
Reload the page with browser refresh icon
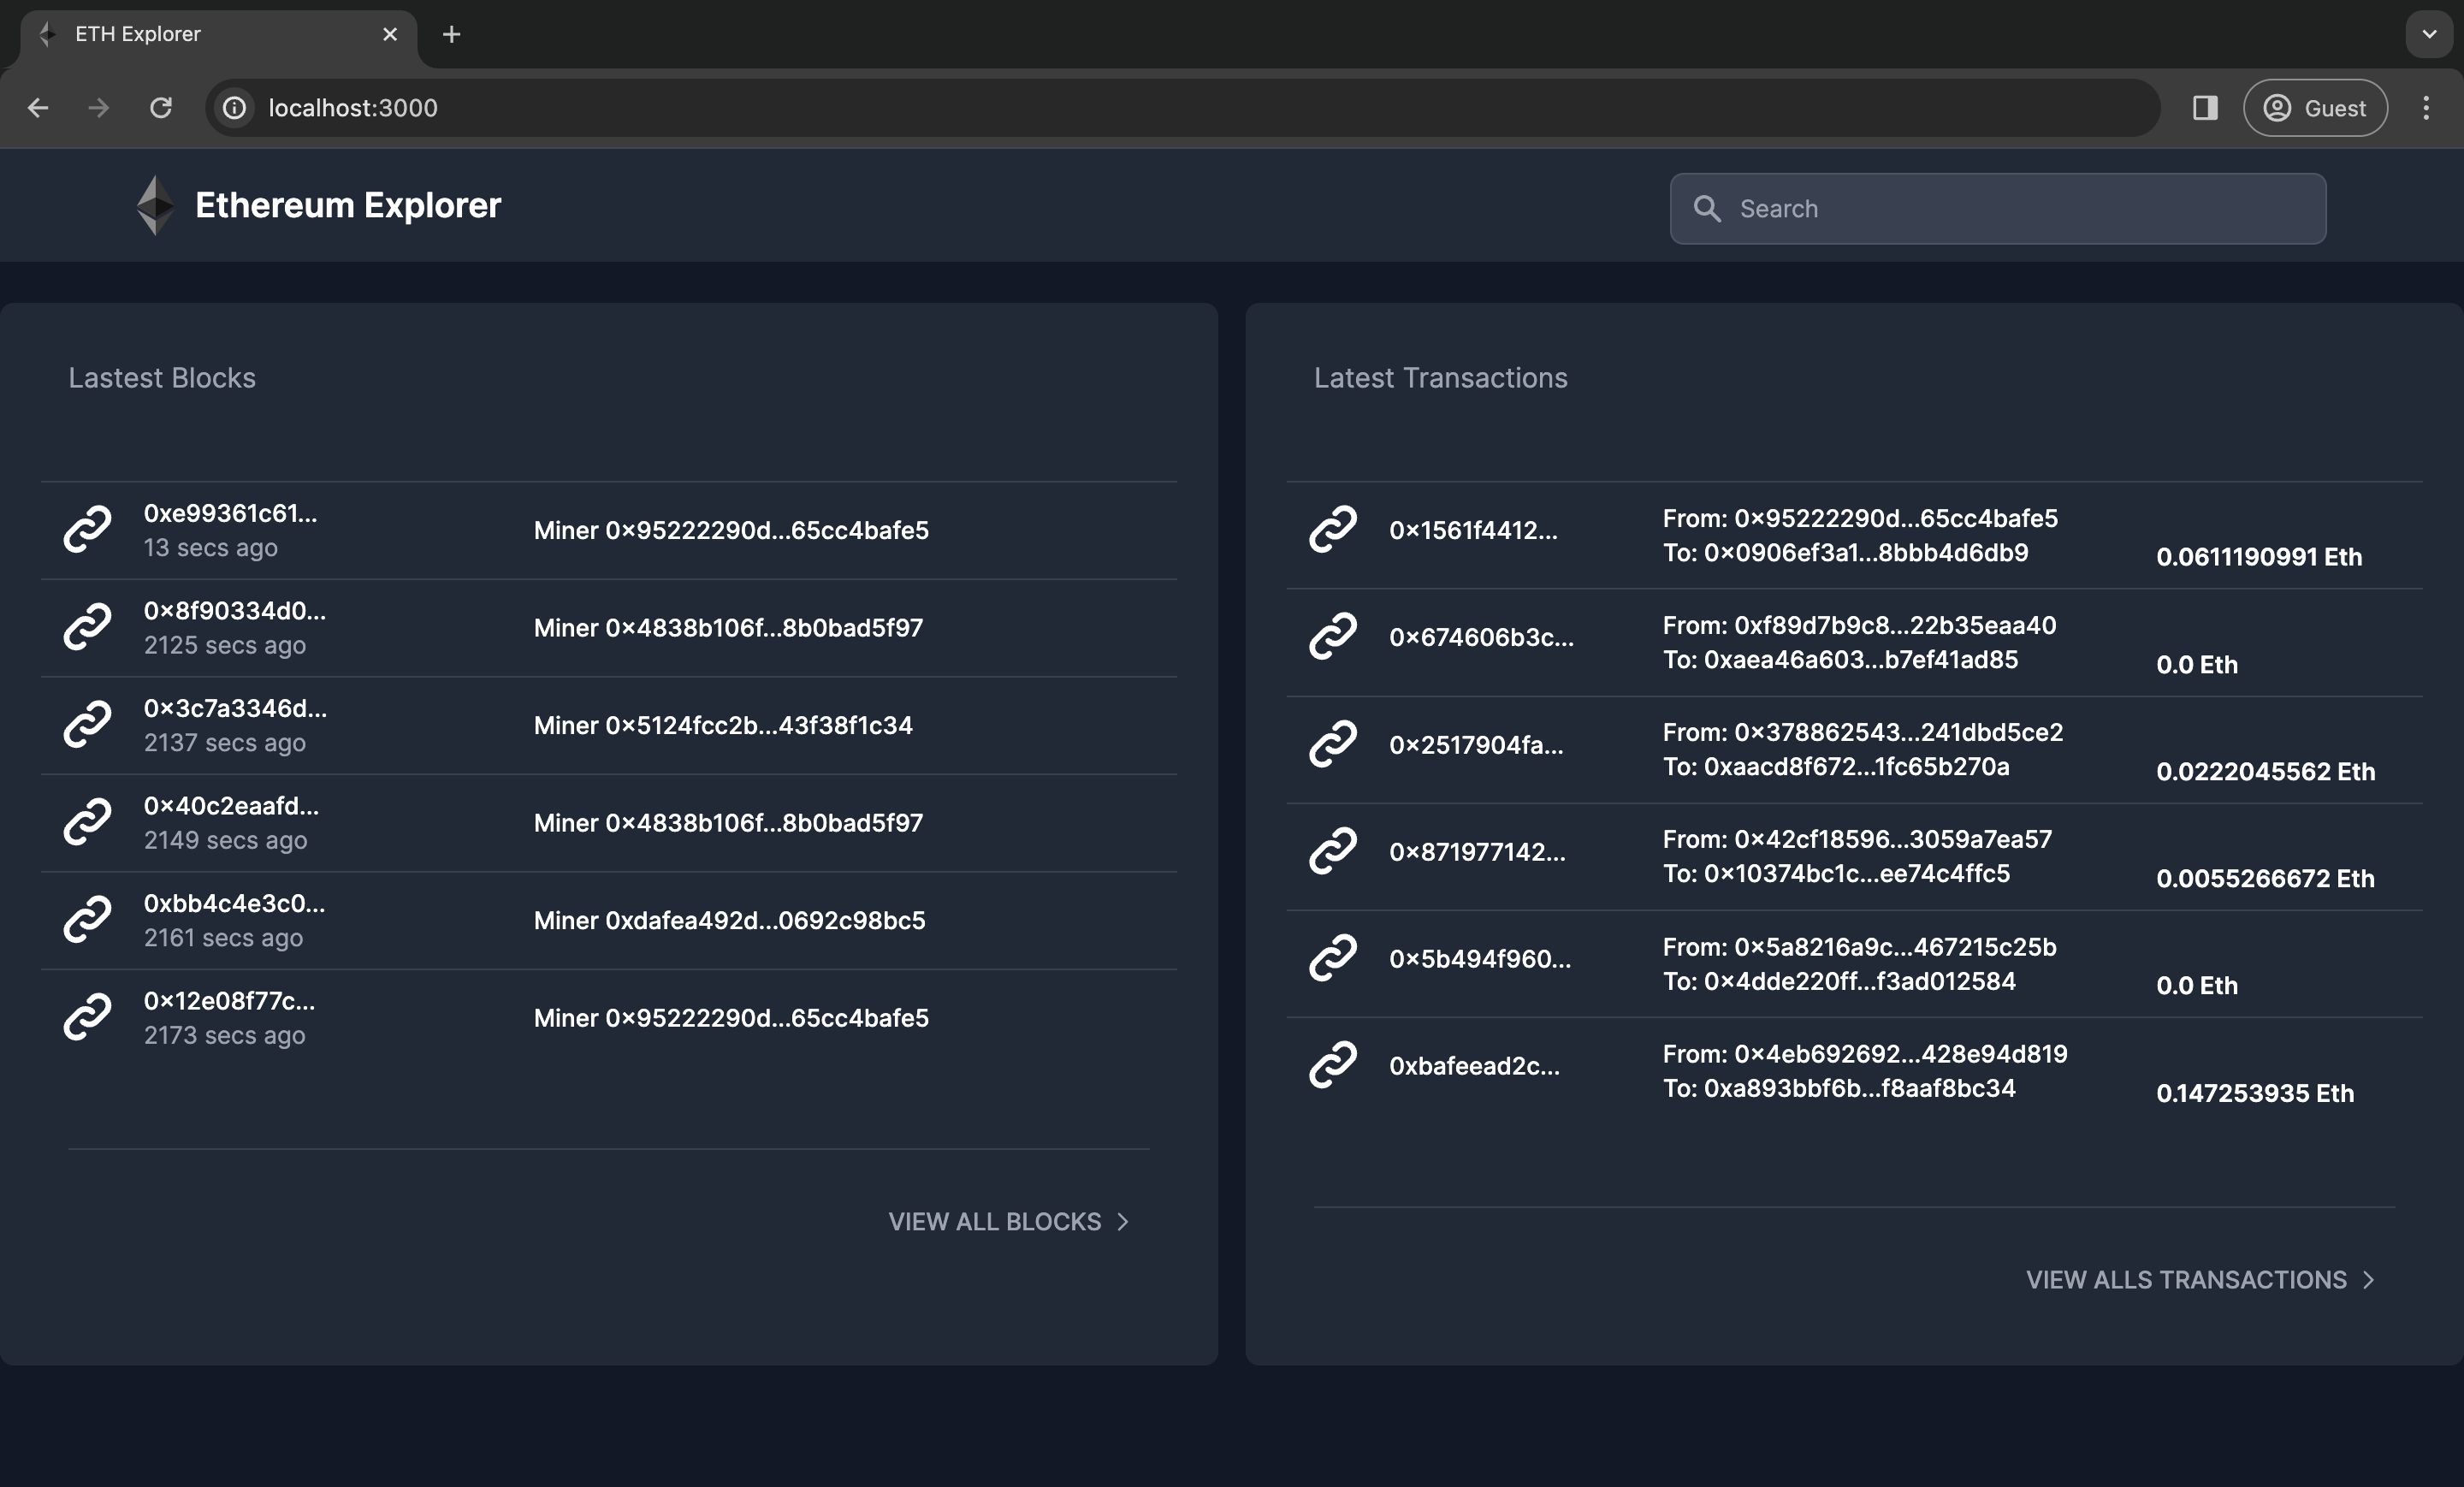161,108
